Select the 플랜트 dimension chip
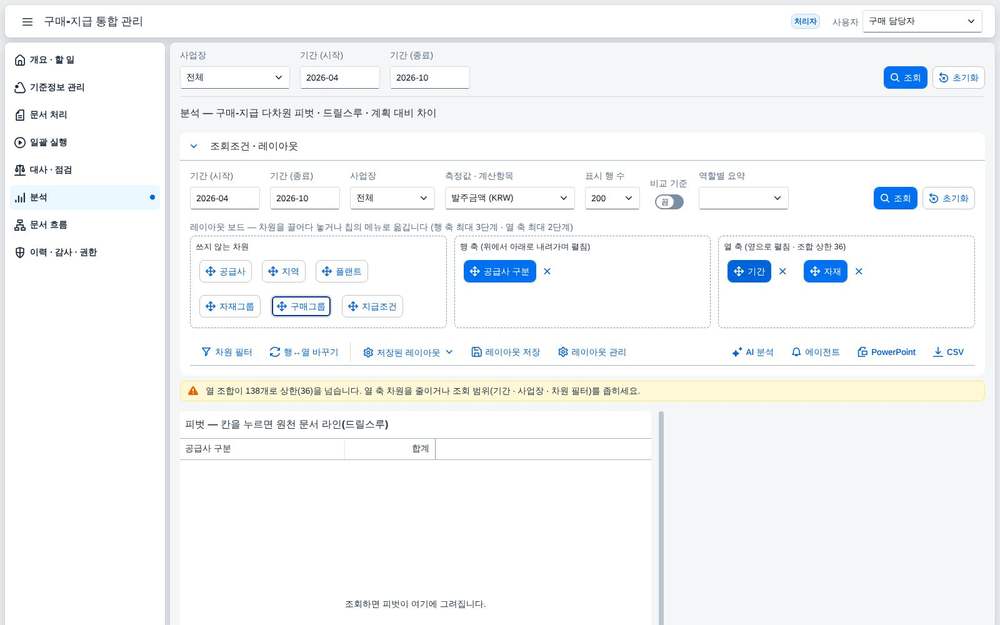This screenshot has height=625, width=1000. point(341,271)
